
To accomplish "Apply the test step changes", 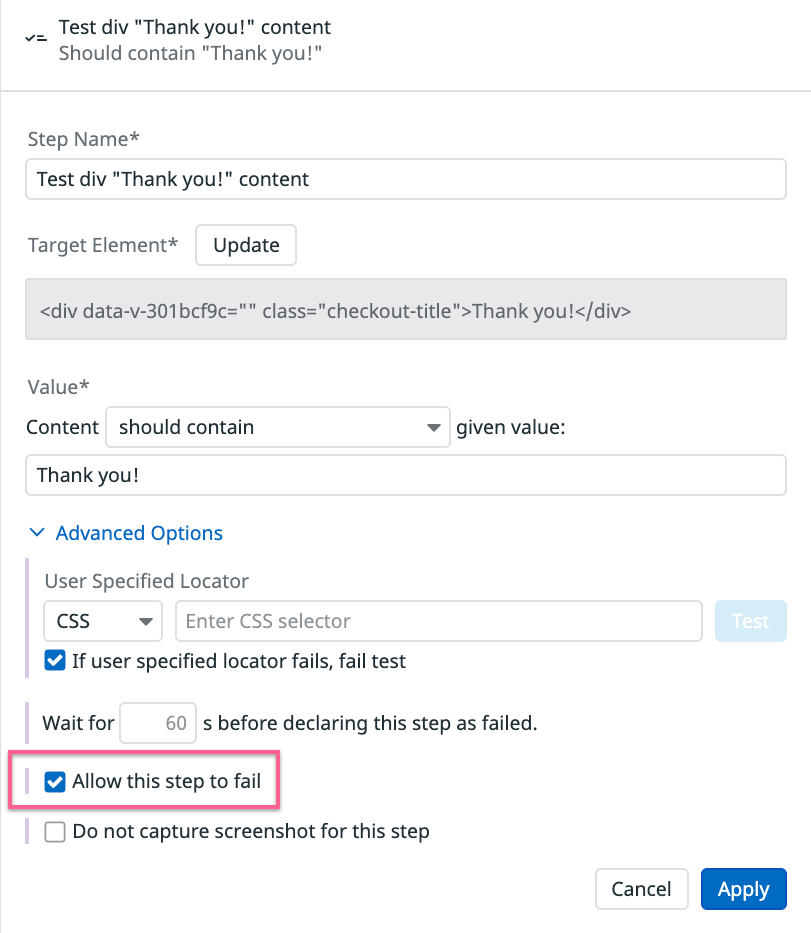I will pos(743,888).
